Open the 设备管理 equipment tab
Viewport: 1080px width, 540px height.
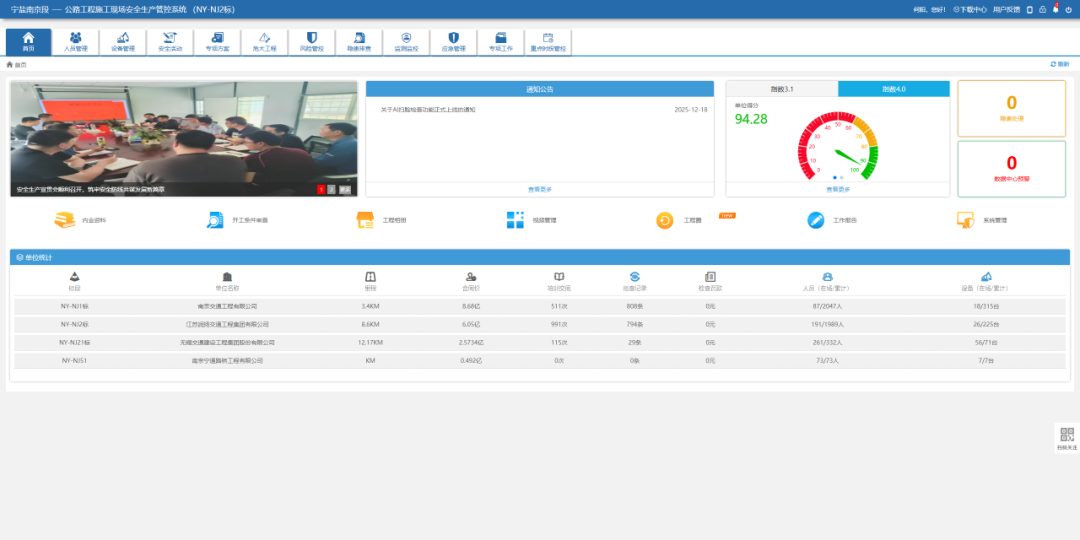[x=123, y=42]
